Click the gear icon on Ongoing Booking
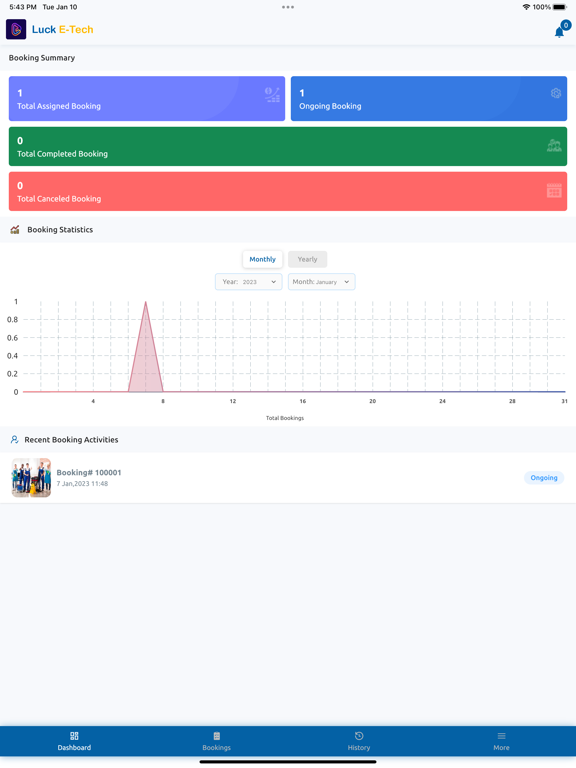 [555, 93]
